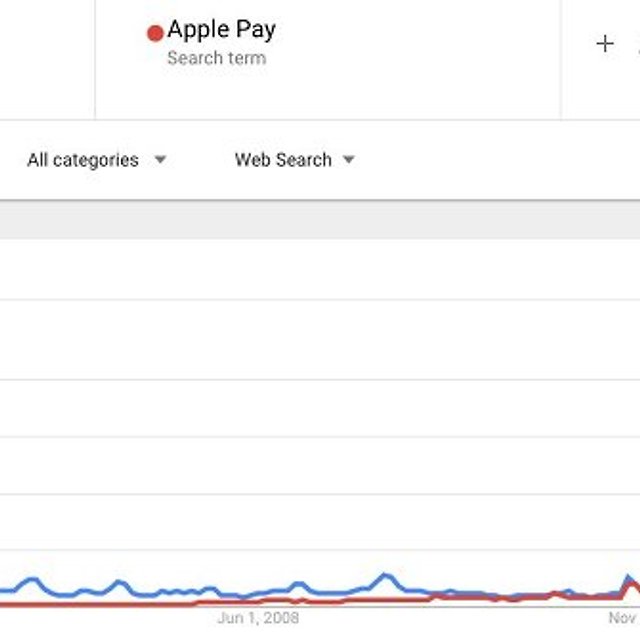
Task: Click the blue peak above Jun 1, 2008
Action: (299, 584)
